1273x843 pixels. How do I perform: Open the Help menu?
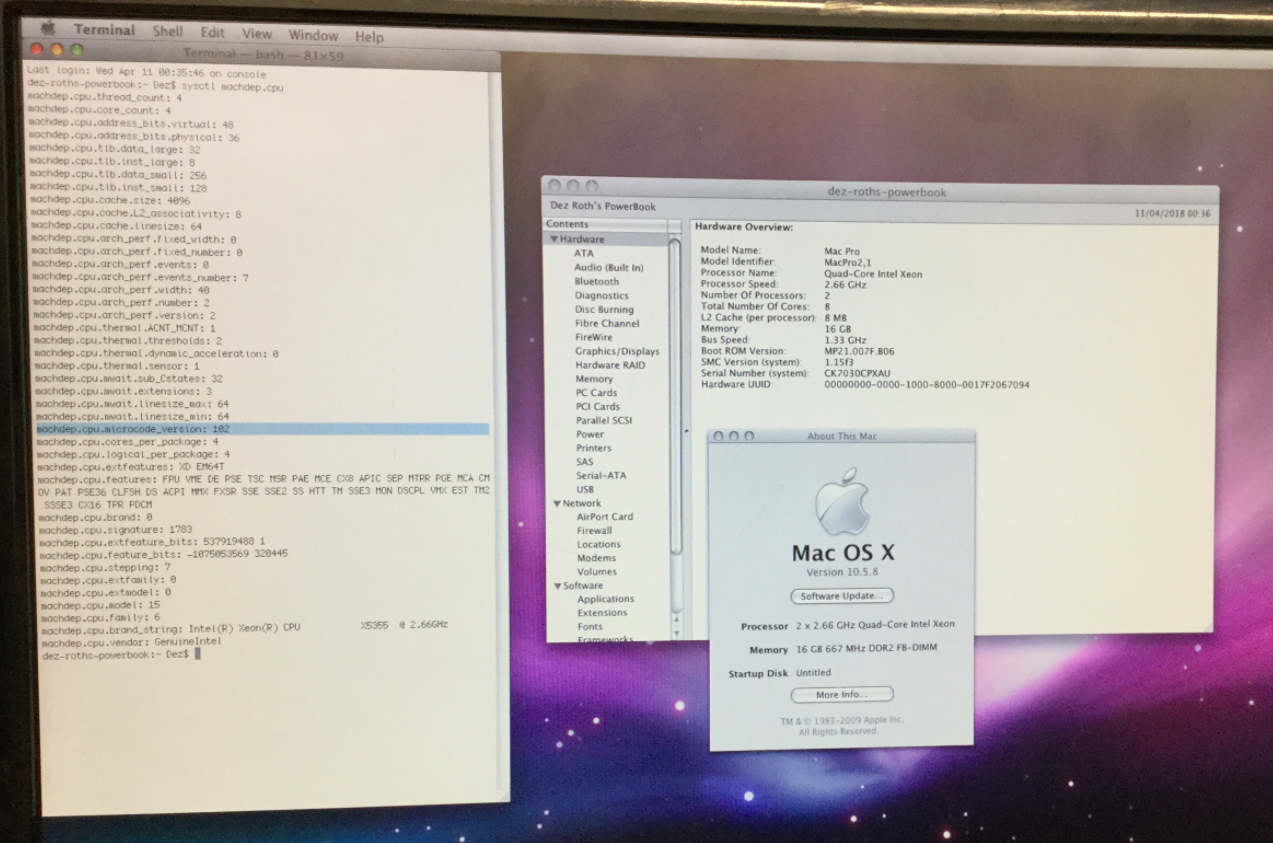coord(369,37)
